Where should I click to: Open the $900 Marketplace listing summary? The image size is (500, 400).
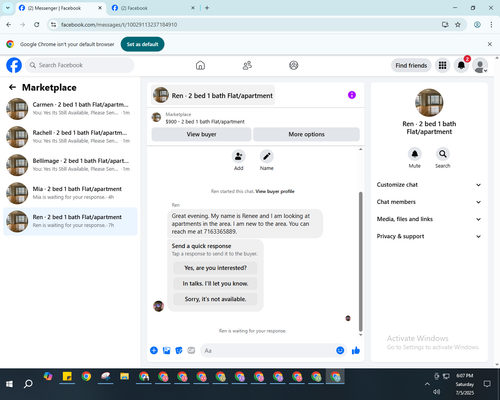[205, 118]
